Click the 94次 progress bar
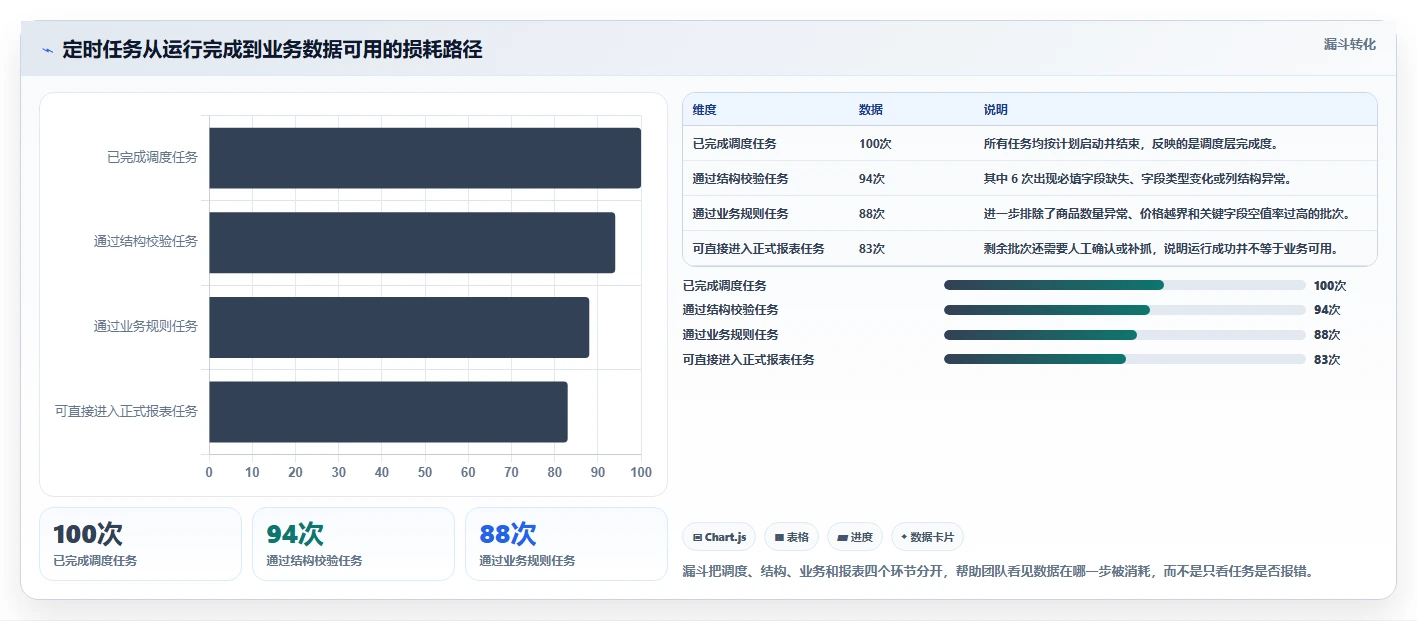1417x621 pixels. [1125, 310]
